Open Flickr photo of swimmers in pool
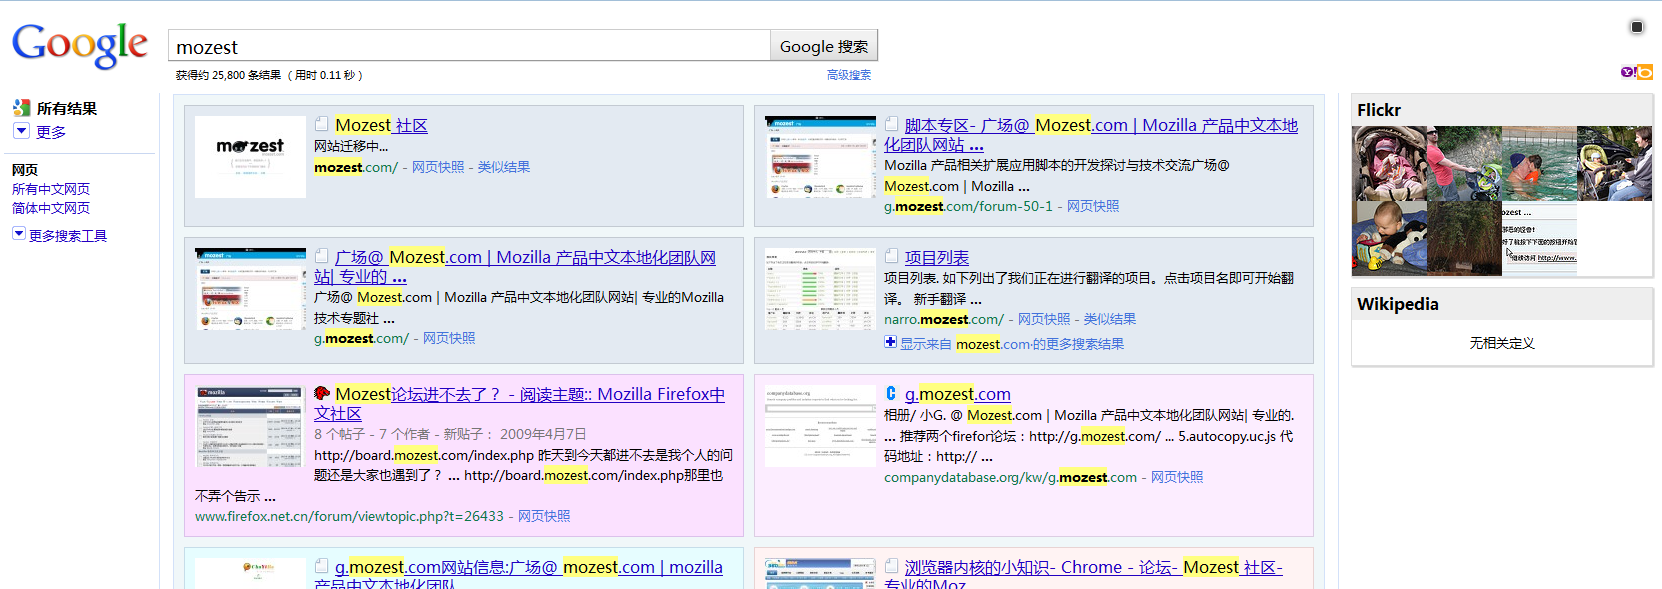The height and width of the screenshot is (589, 1662). (1539, 164)
